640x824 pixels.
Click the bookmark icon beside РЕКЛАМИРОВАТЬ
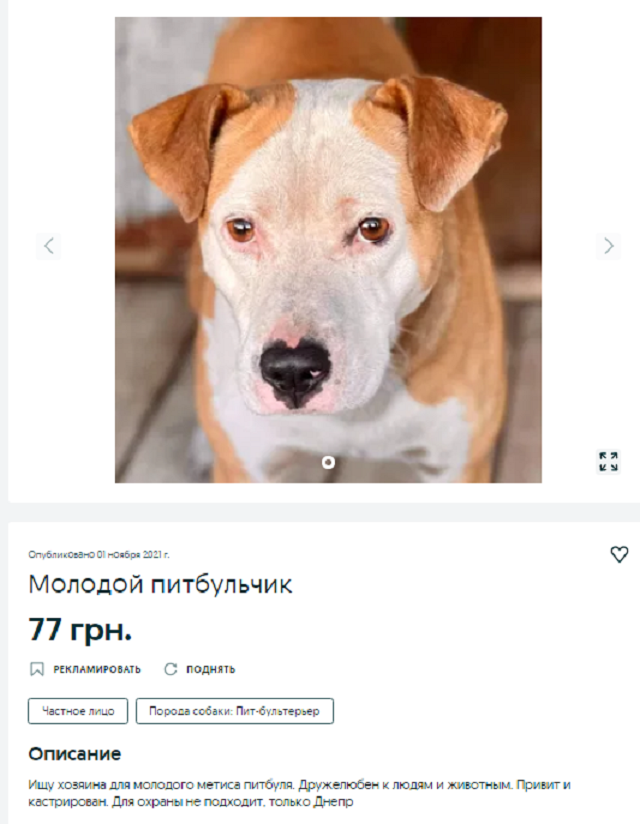click(37, 669)
